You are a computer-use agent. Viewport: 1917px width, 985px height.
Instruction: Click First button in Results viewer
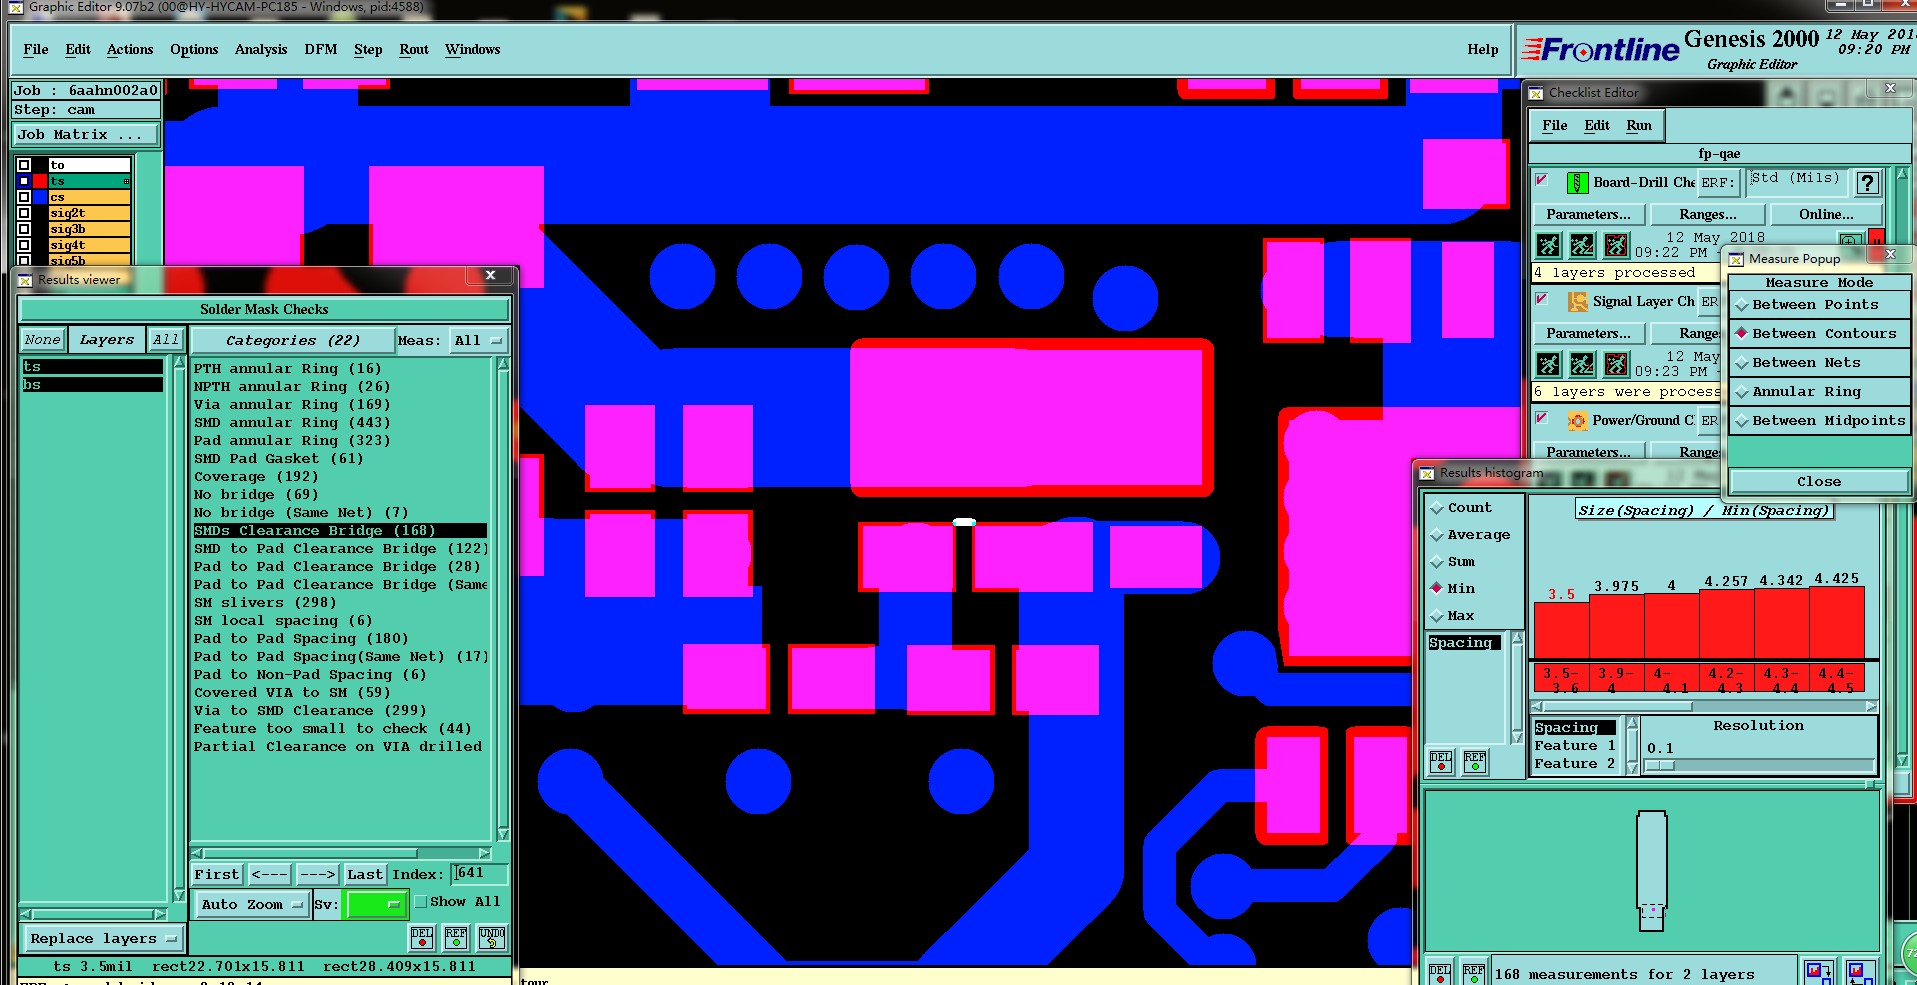tap(217, 875)
